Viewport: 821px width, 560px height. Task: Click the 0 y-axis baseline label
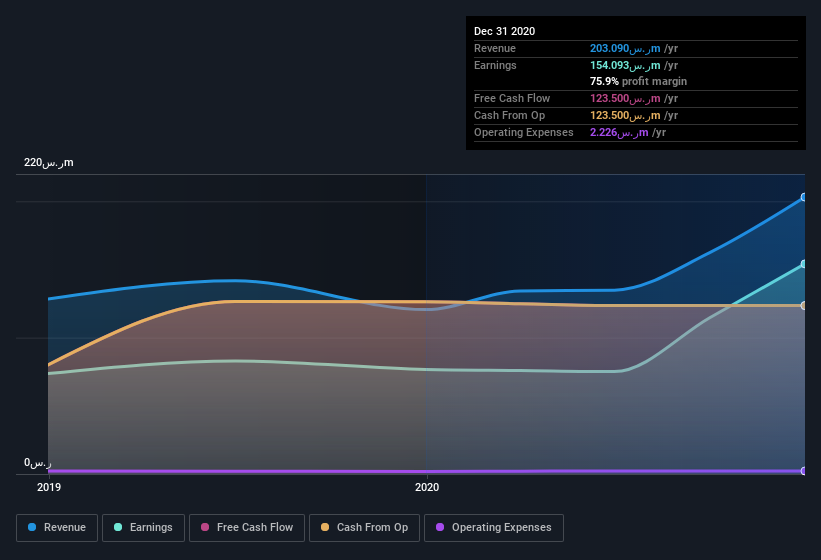pos(37,463)
